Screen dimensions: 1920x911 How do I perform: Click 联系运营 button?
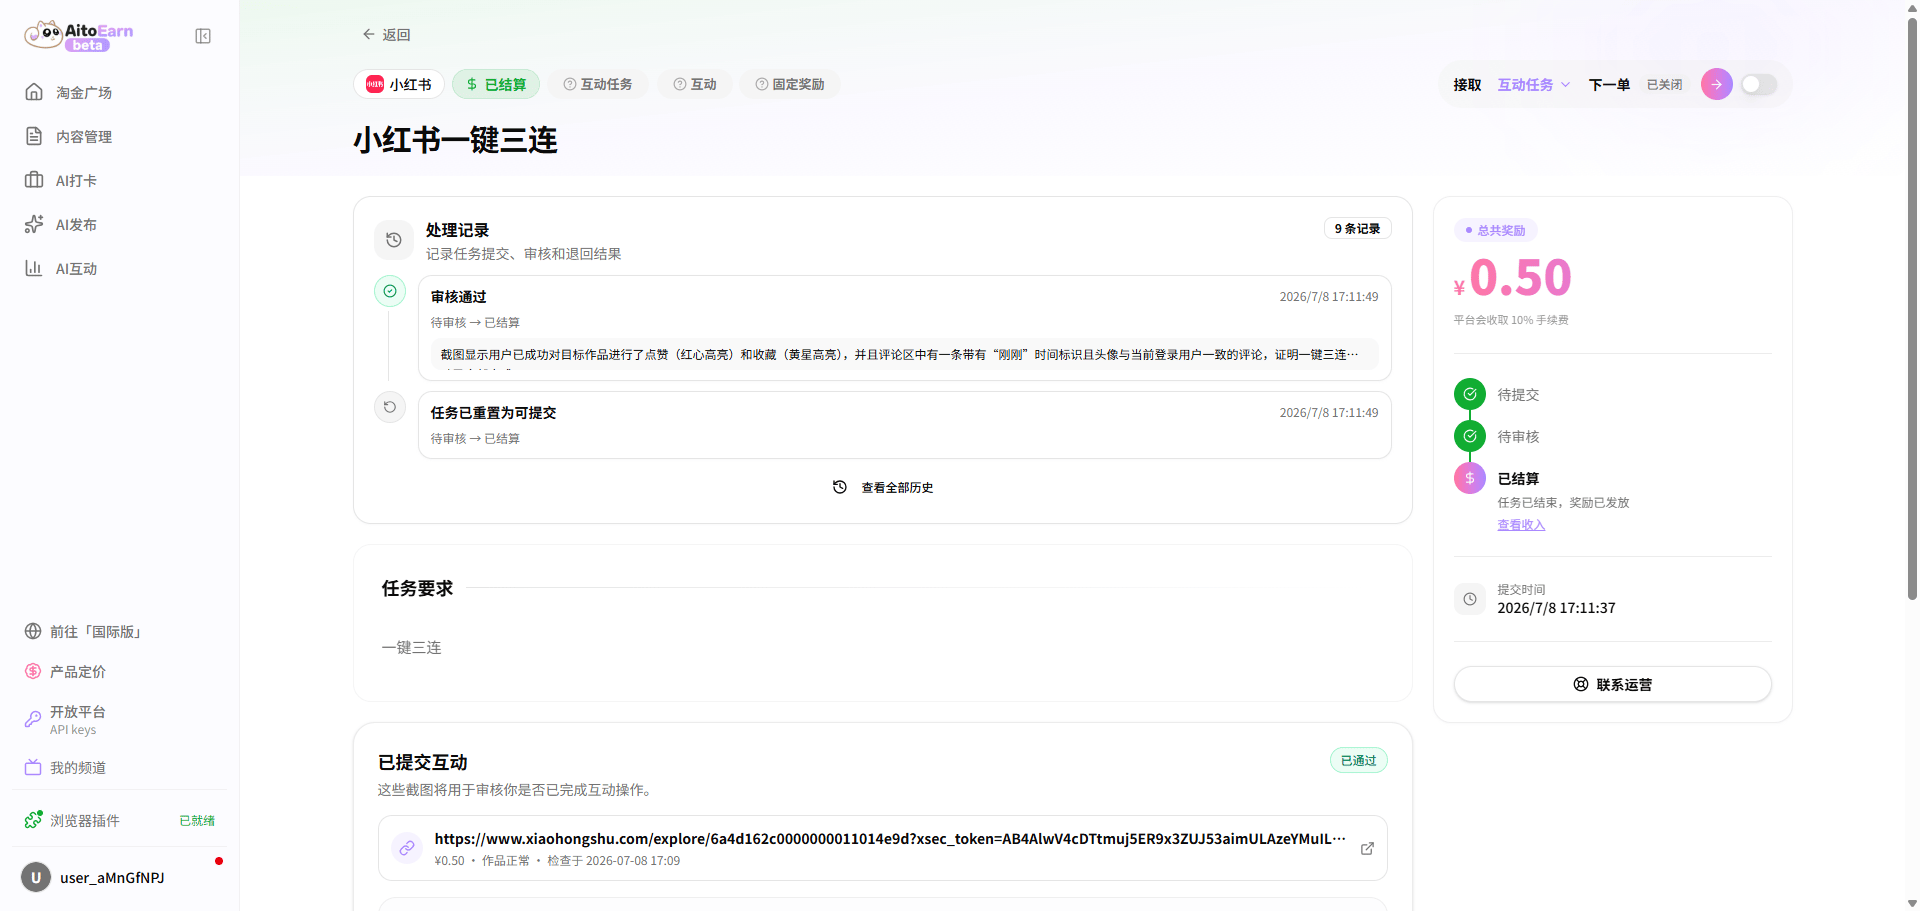(1613, 684)
